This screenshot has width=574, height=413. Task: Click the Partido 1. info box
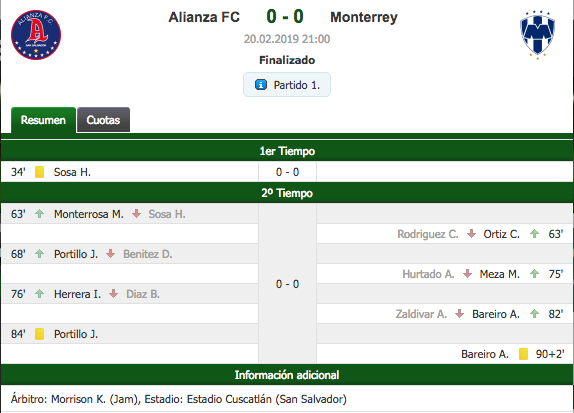click(287, 85)
